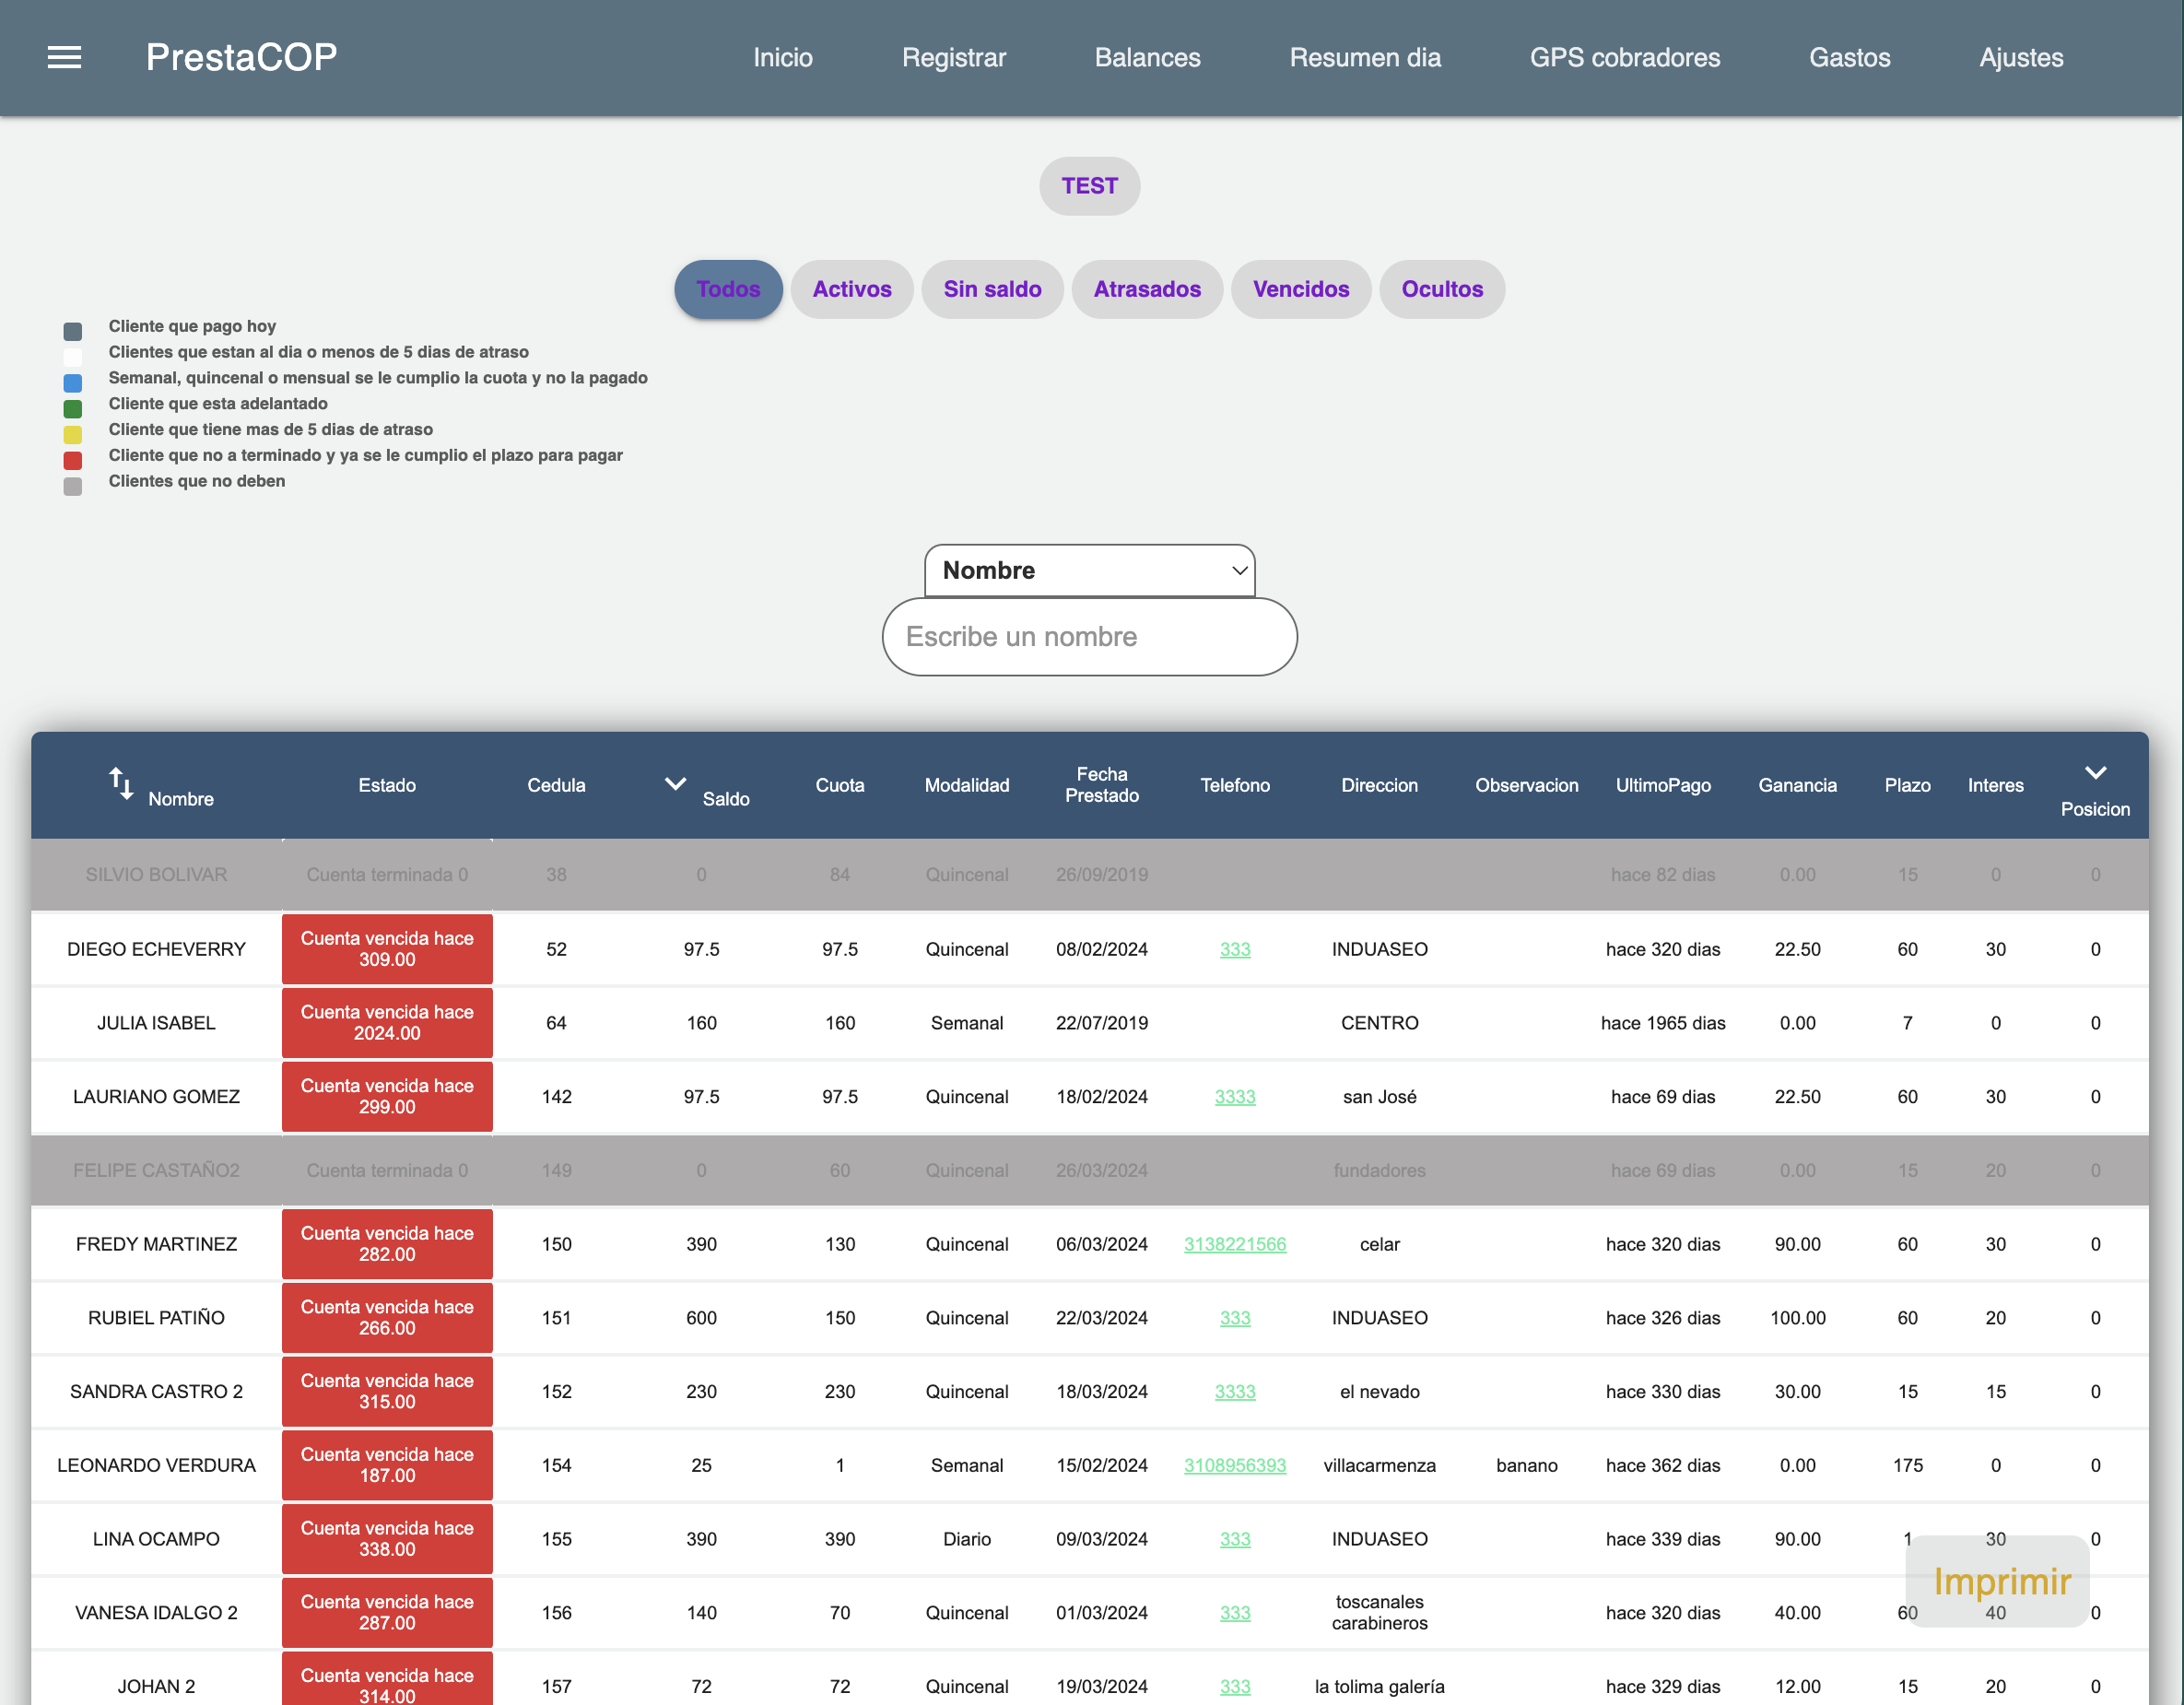Go to GPS cobradores page
2184x1705 pixels.
(1624, 57)
